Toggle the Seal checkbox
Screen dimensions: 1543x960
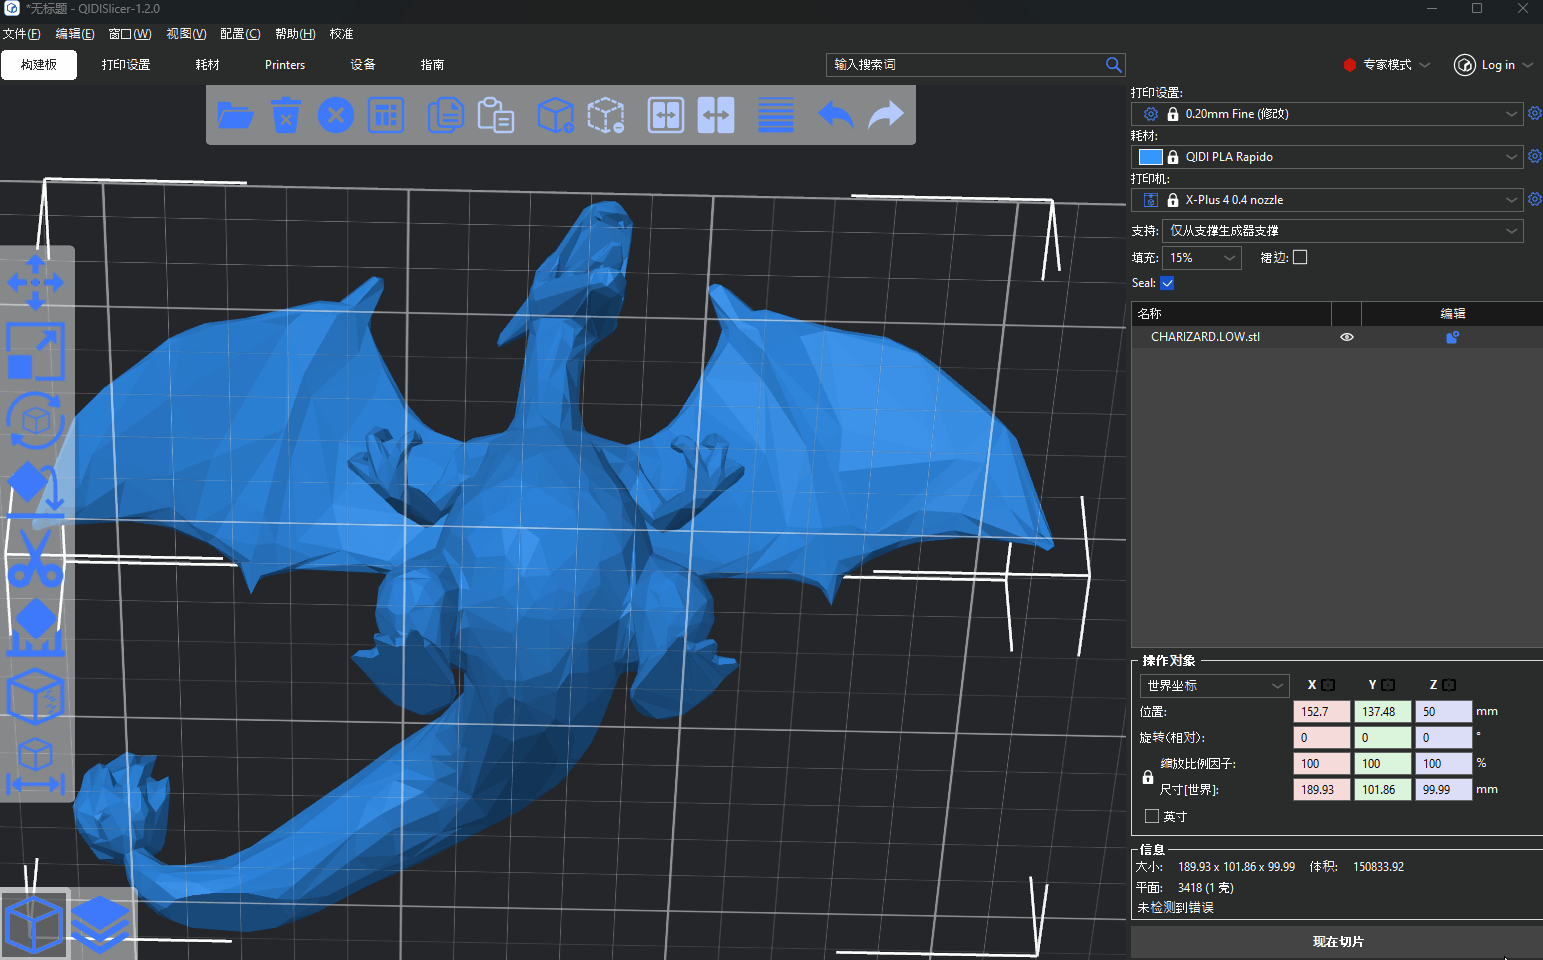click(1167, 283)
